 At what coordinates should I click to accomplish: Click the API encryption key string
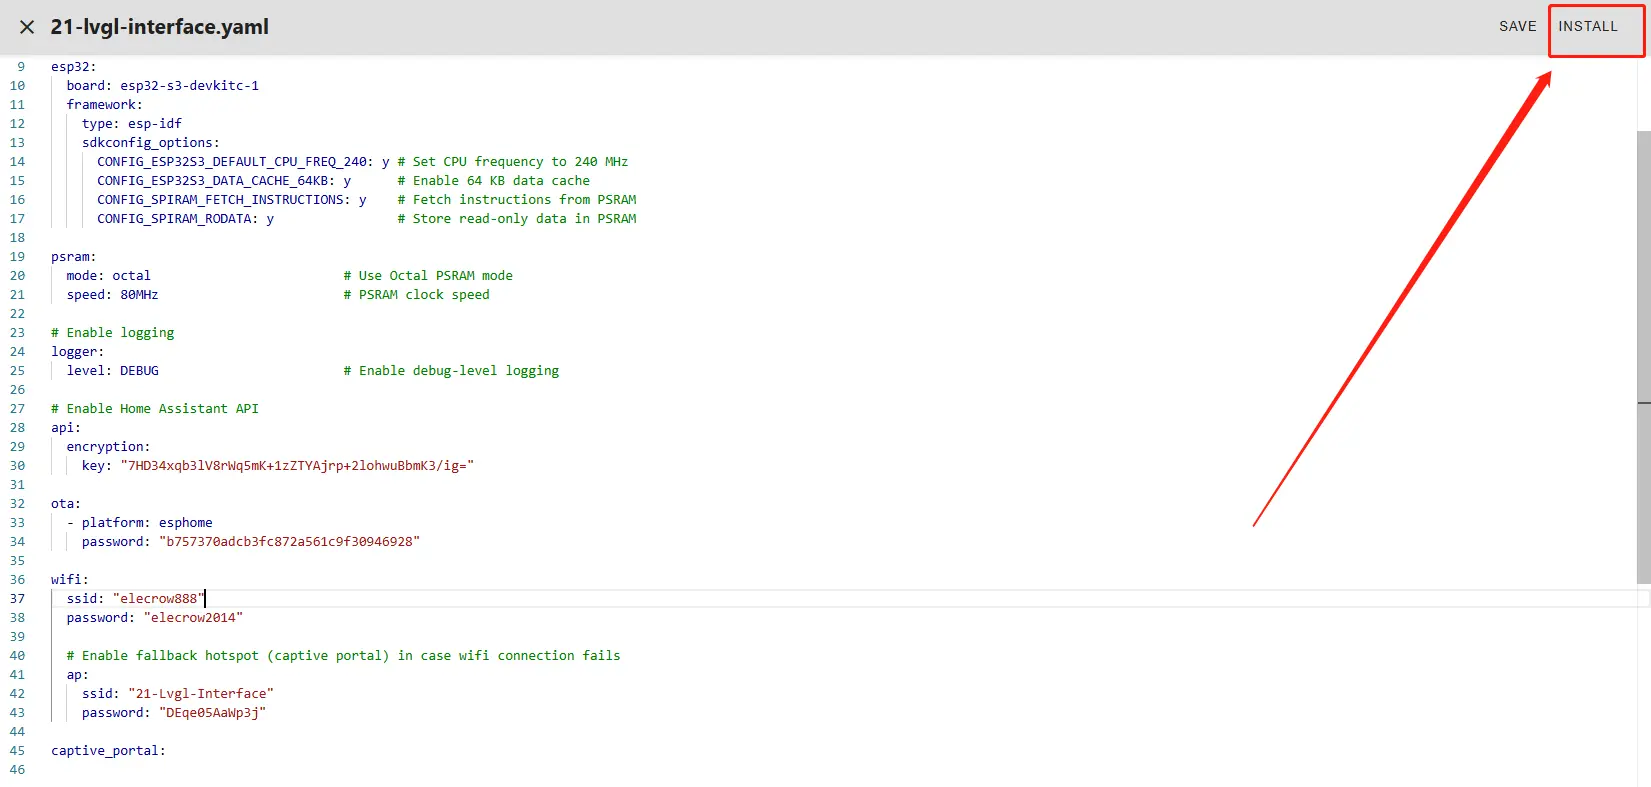pos(297,466)
